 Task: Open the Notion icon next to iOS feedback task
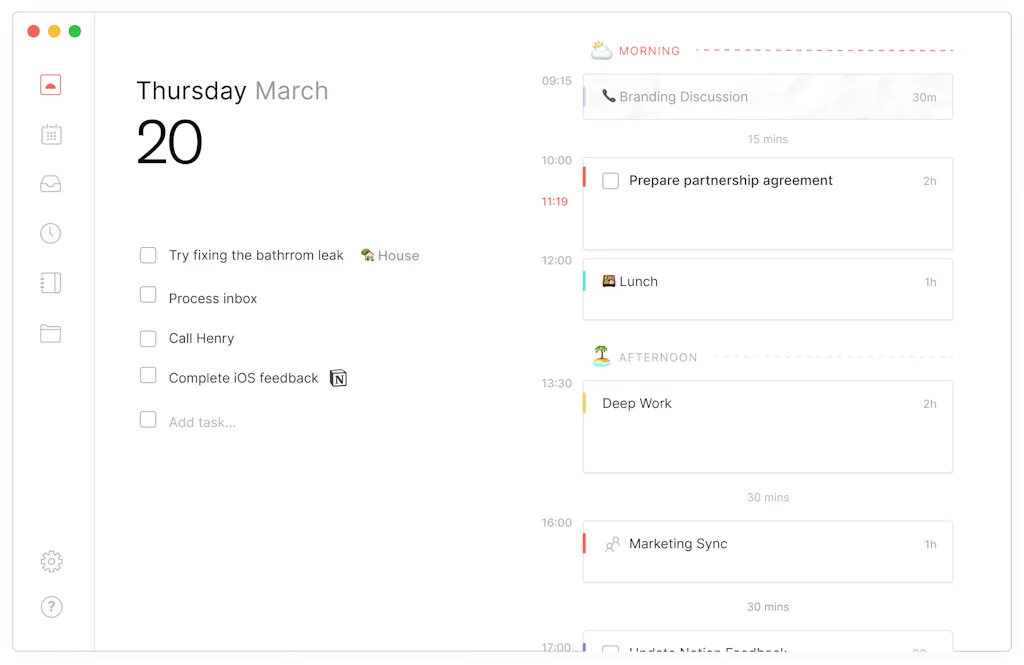(338, 377)
